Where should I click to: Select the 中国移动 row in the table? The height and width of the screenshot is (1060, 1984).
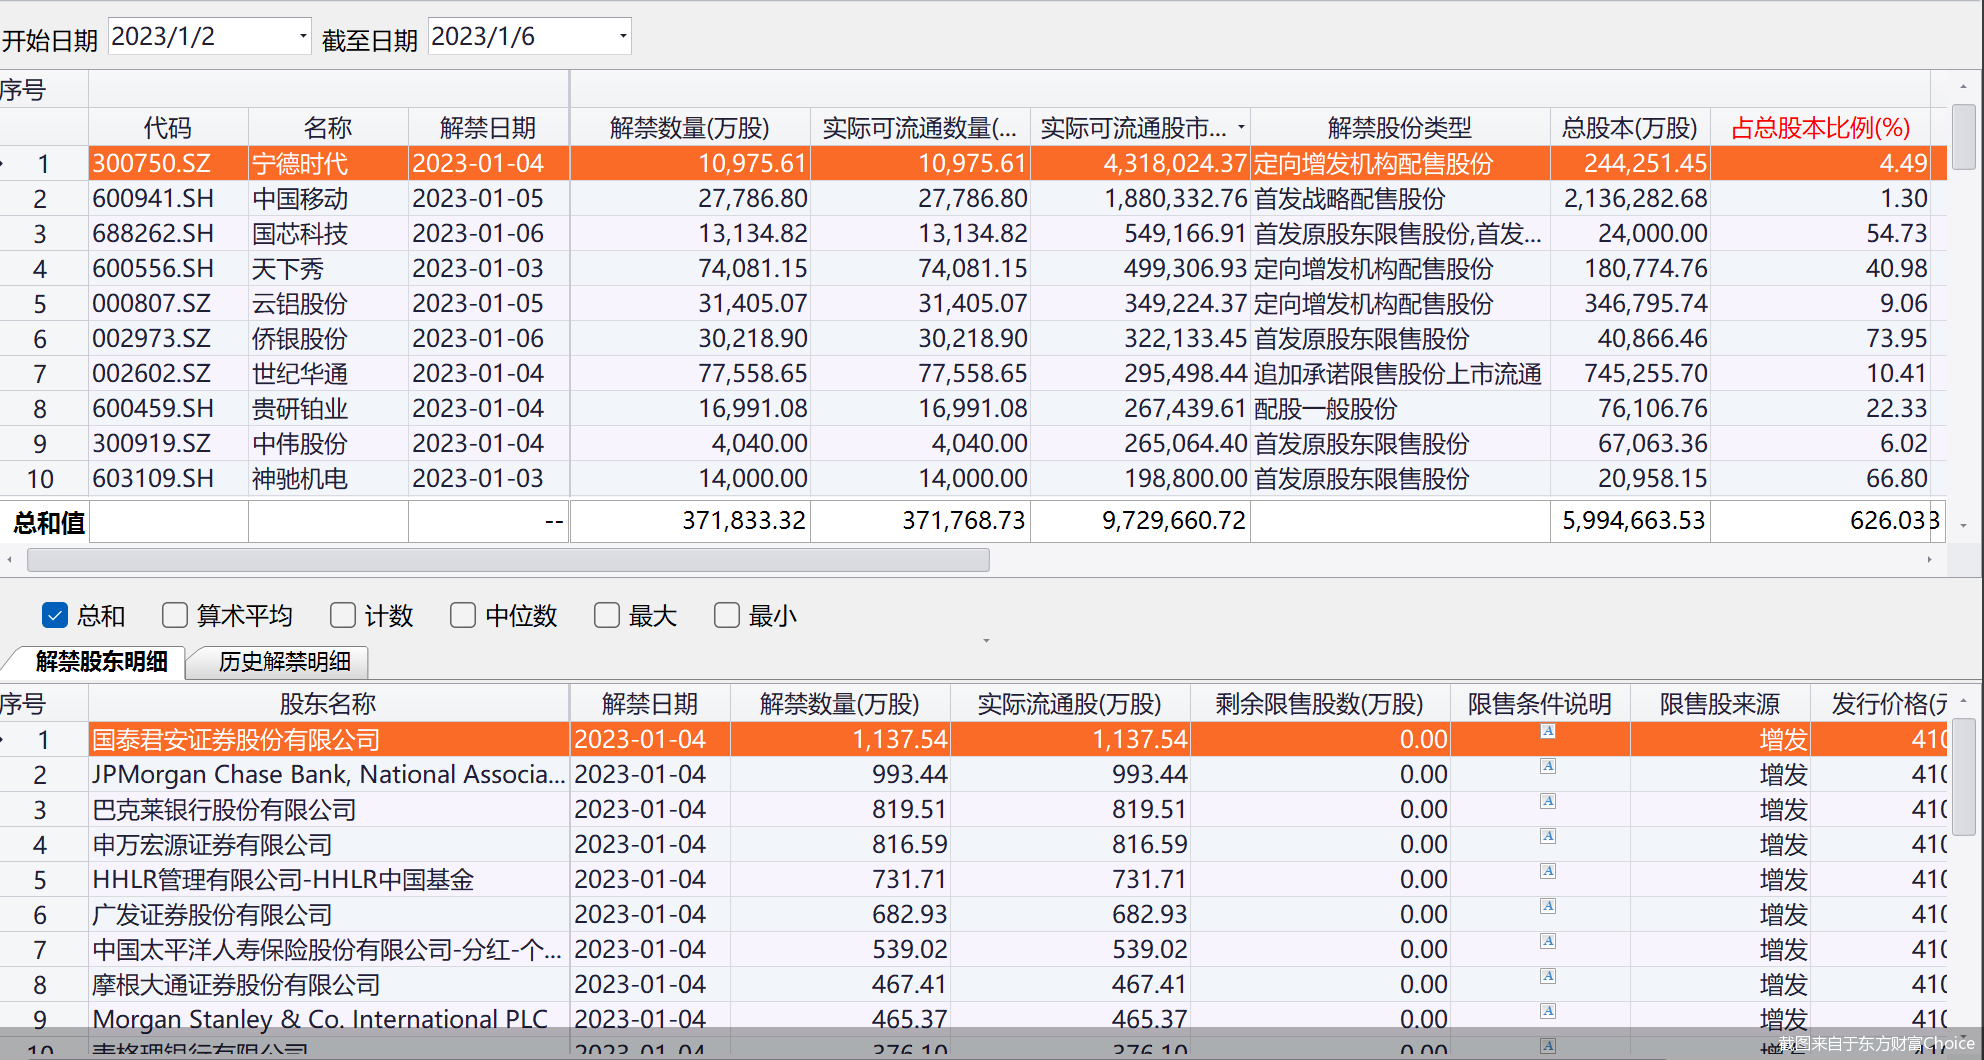tap(300, 199)
